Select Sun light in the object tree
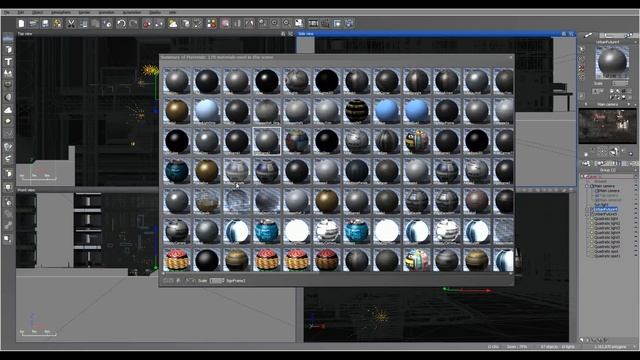The height and width of the screenshot is (360, 640). click(602, 205)
